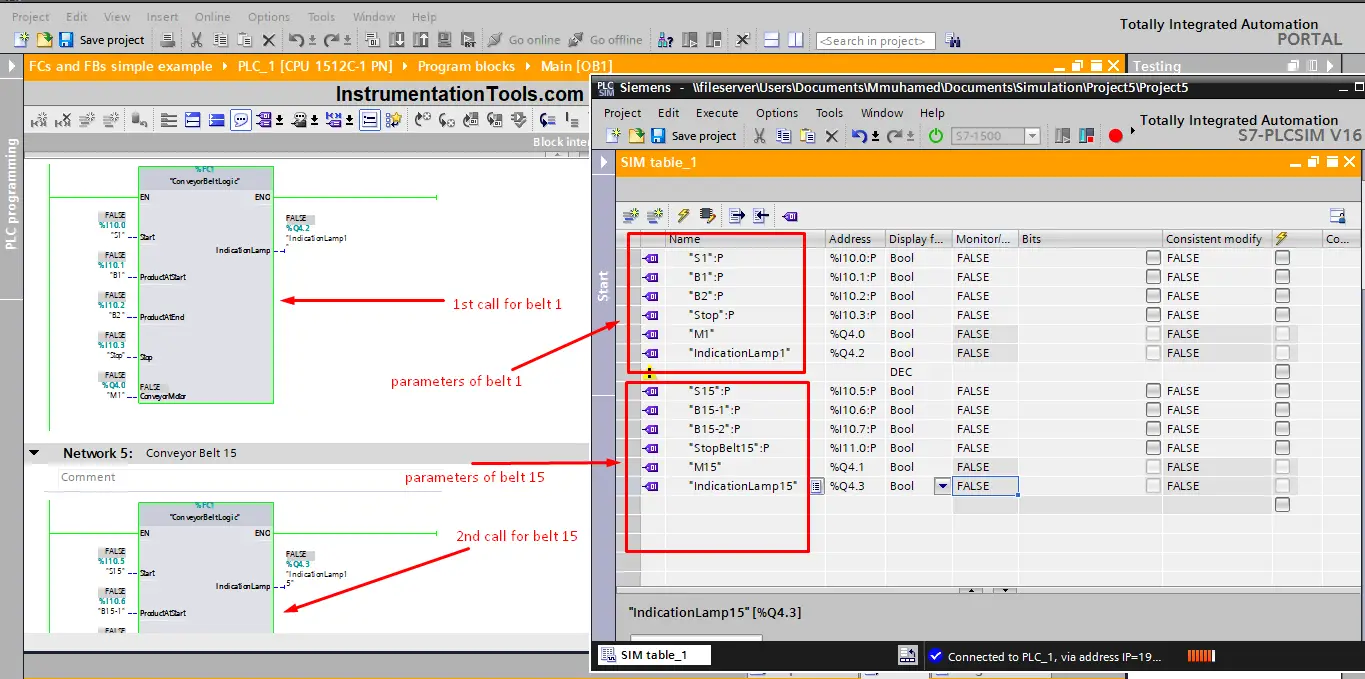This screenshot has height=679, width=1365.
Task: Toggle network comments speech-bubble icon
Action: pos(241,120)
